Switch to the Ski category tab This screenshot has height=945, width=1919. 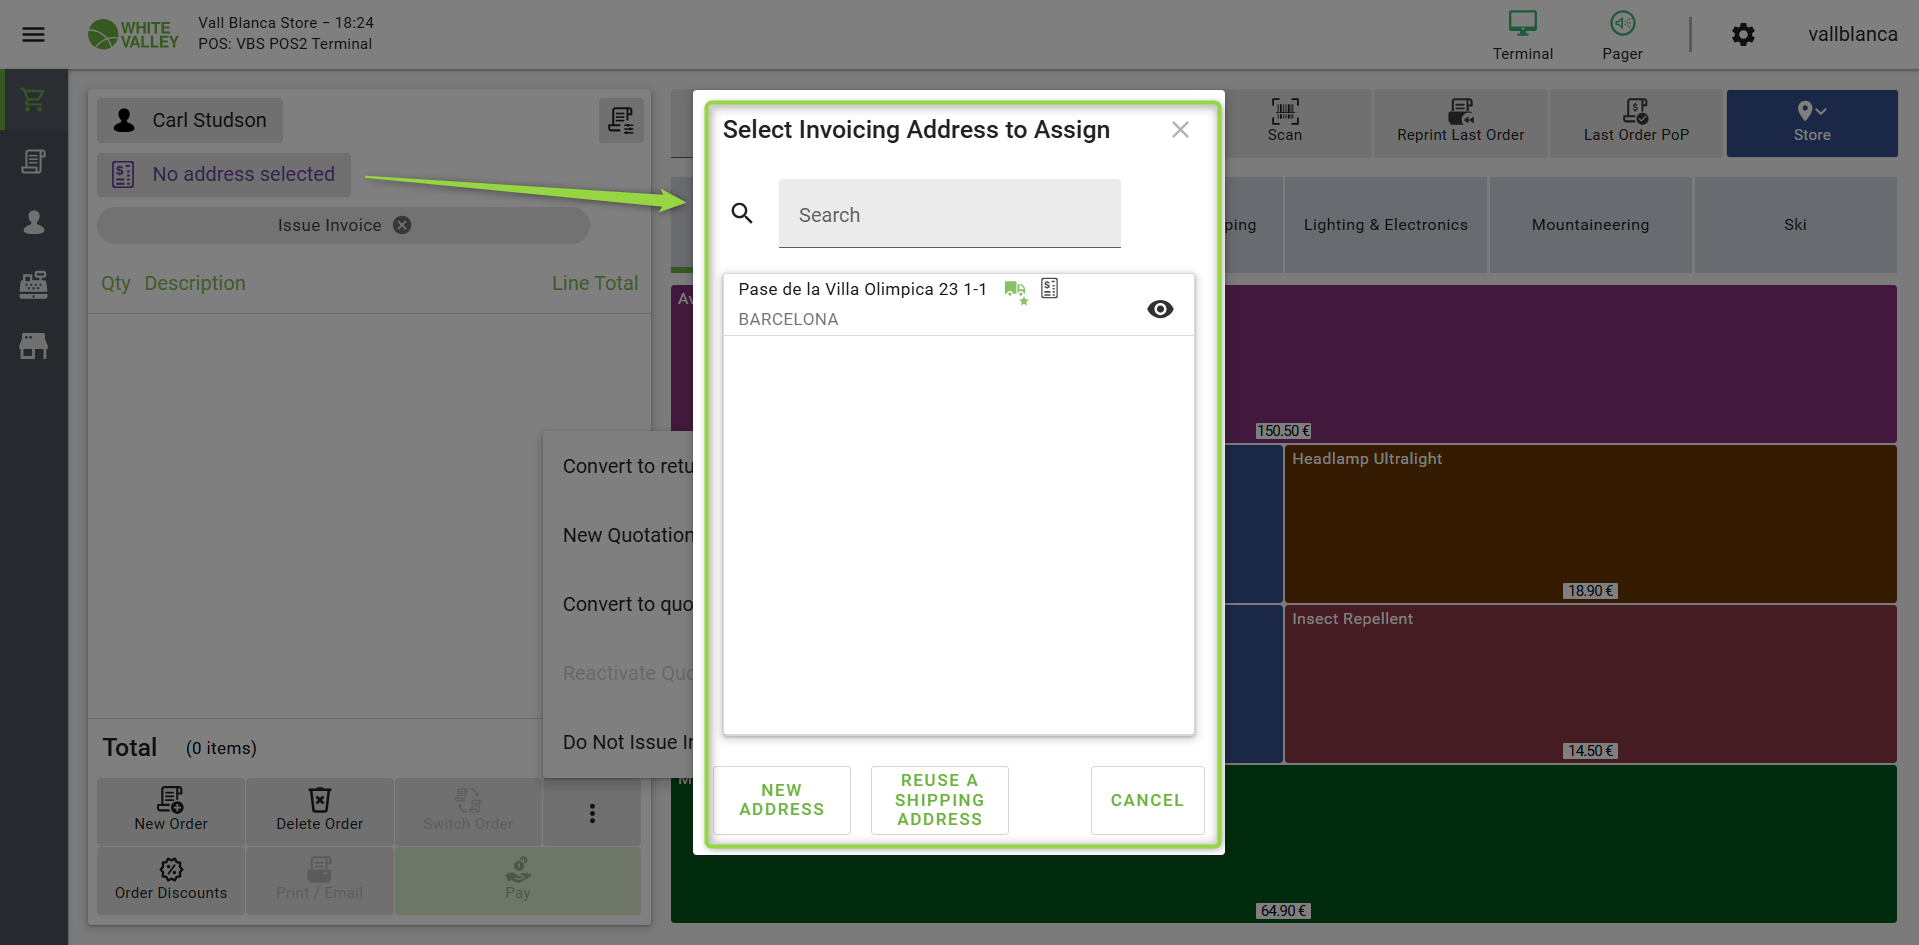pyautogui.click(x=1794, y=225)
